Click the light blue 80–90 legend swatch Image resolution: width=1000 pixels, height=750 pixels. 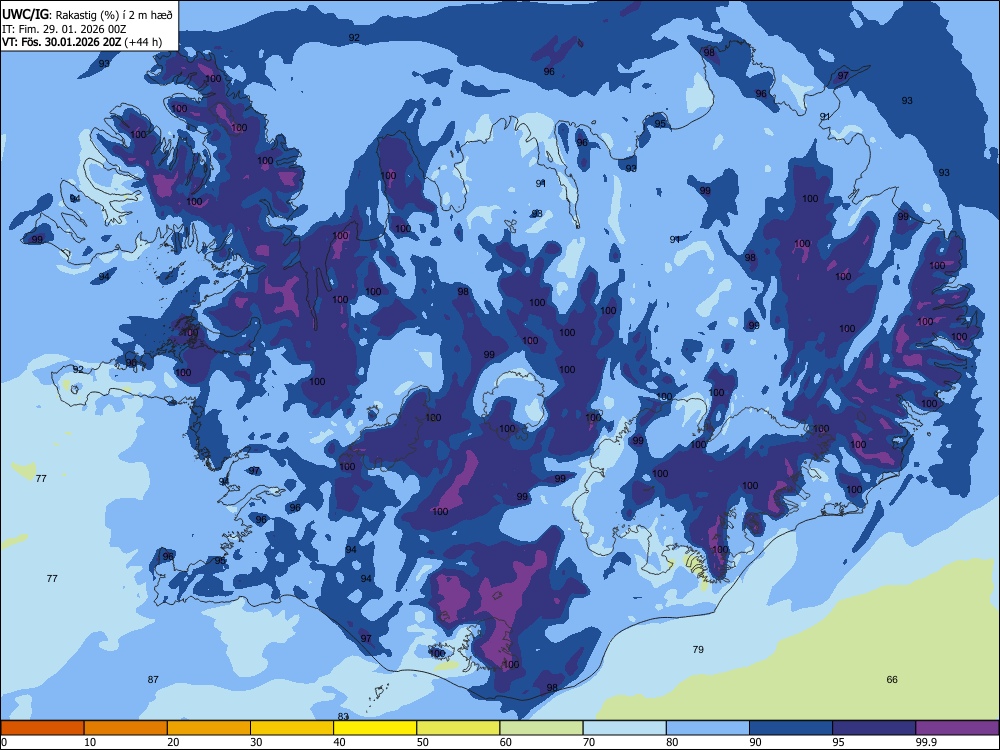[x=708, y=728]
